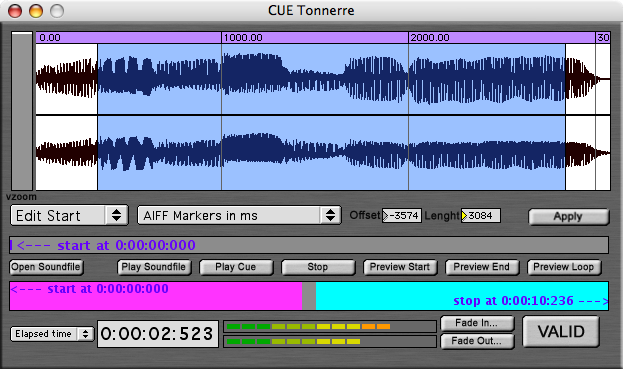Click the Lenght value field
The image size is (623, 369).
click(480, 215)
